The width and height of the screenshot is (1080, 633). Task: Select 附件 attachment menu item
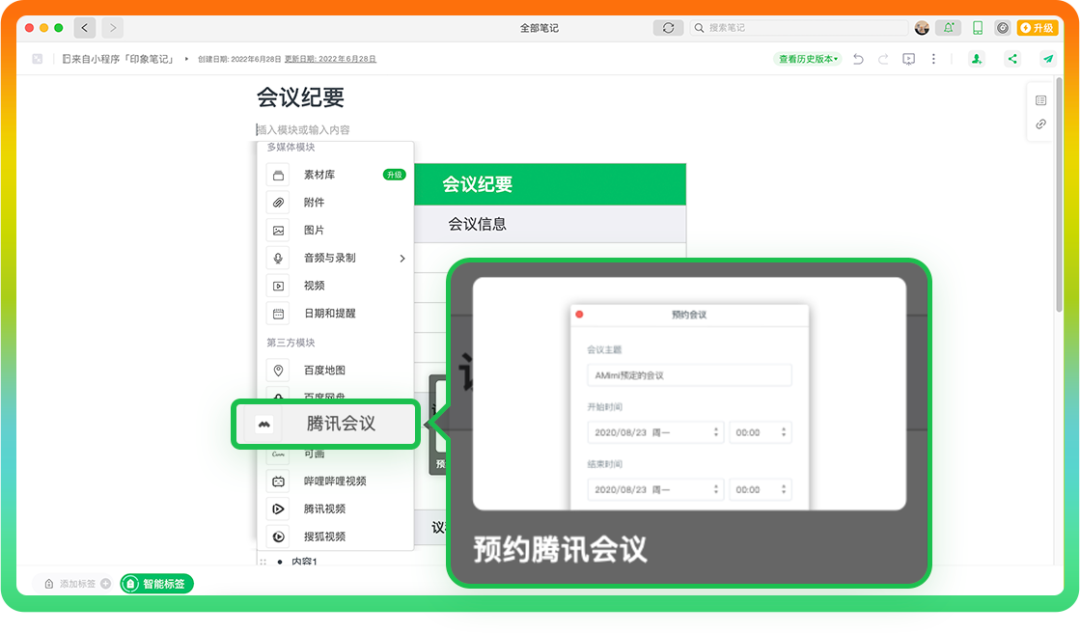[335, 203]
